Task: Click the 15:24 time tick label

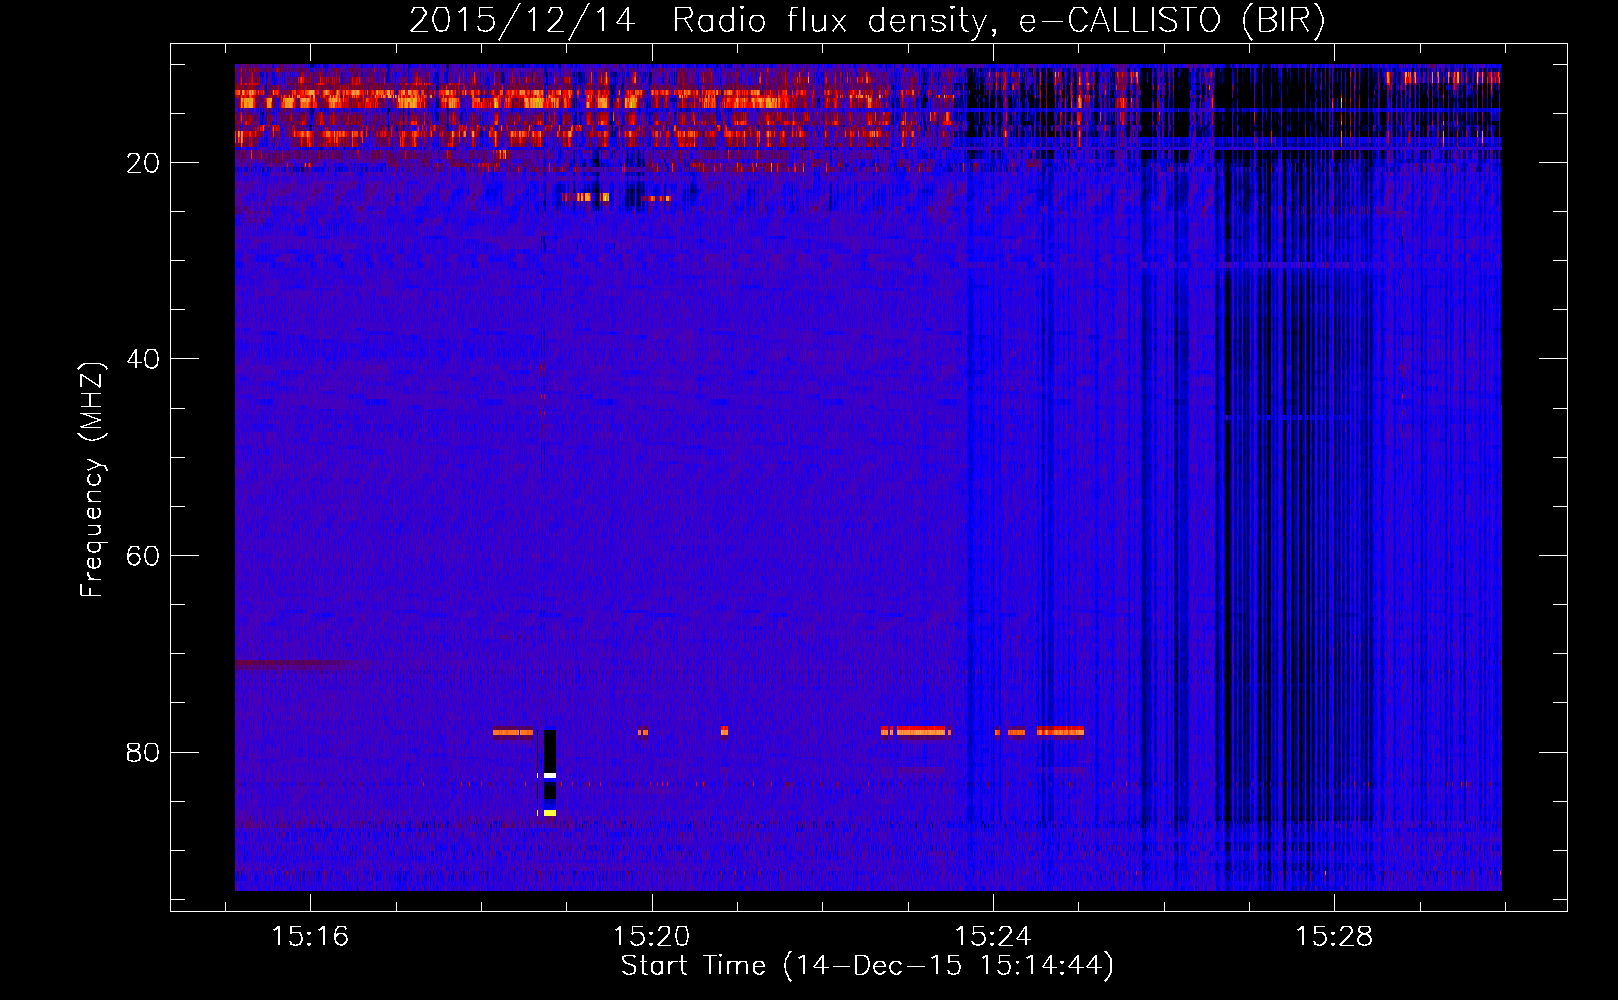Action: [993, 937]
